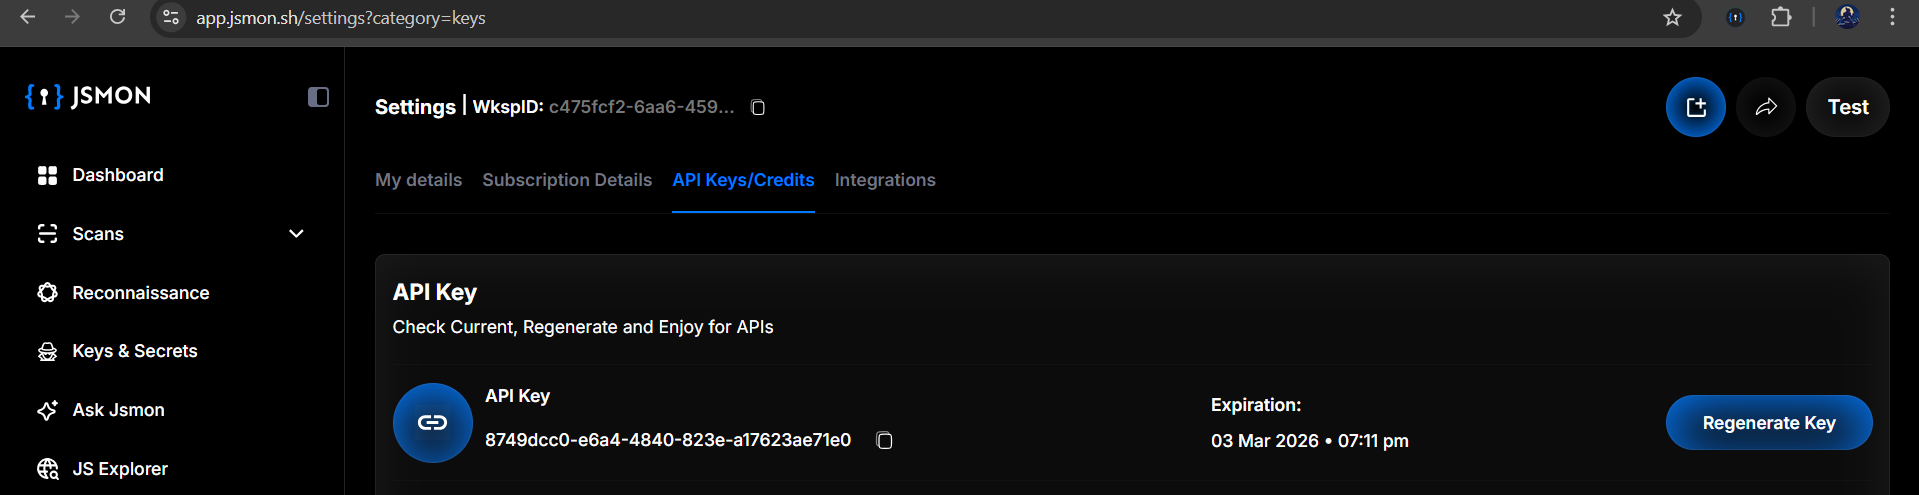Expand the Scans menu chevron
This screenshot has width=1919, height=495.
(296, 234)
